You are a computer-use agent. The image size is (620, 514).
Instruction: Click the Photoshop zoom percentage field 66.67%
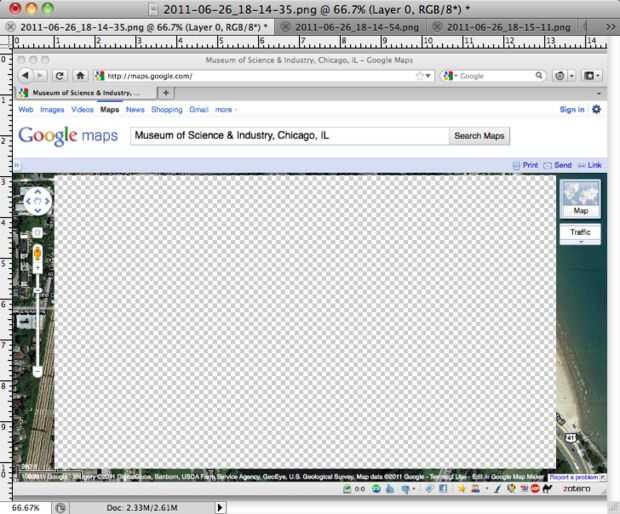click(26, 508)
